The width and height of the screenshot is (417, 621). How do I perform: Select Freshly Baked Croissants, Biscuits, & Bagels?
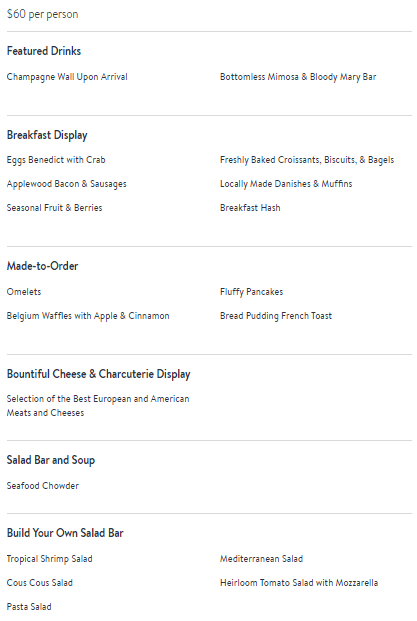307,160
